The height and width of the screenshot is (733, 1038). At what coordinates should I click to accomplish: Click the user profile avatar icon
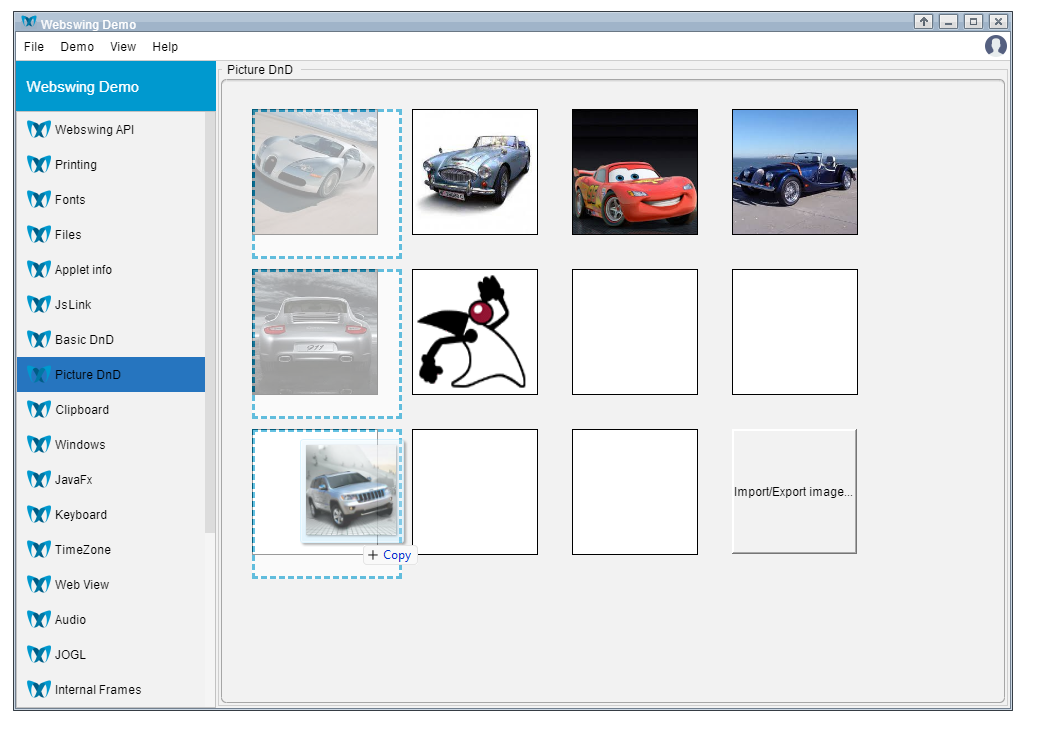point(996,46)
